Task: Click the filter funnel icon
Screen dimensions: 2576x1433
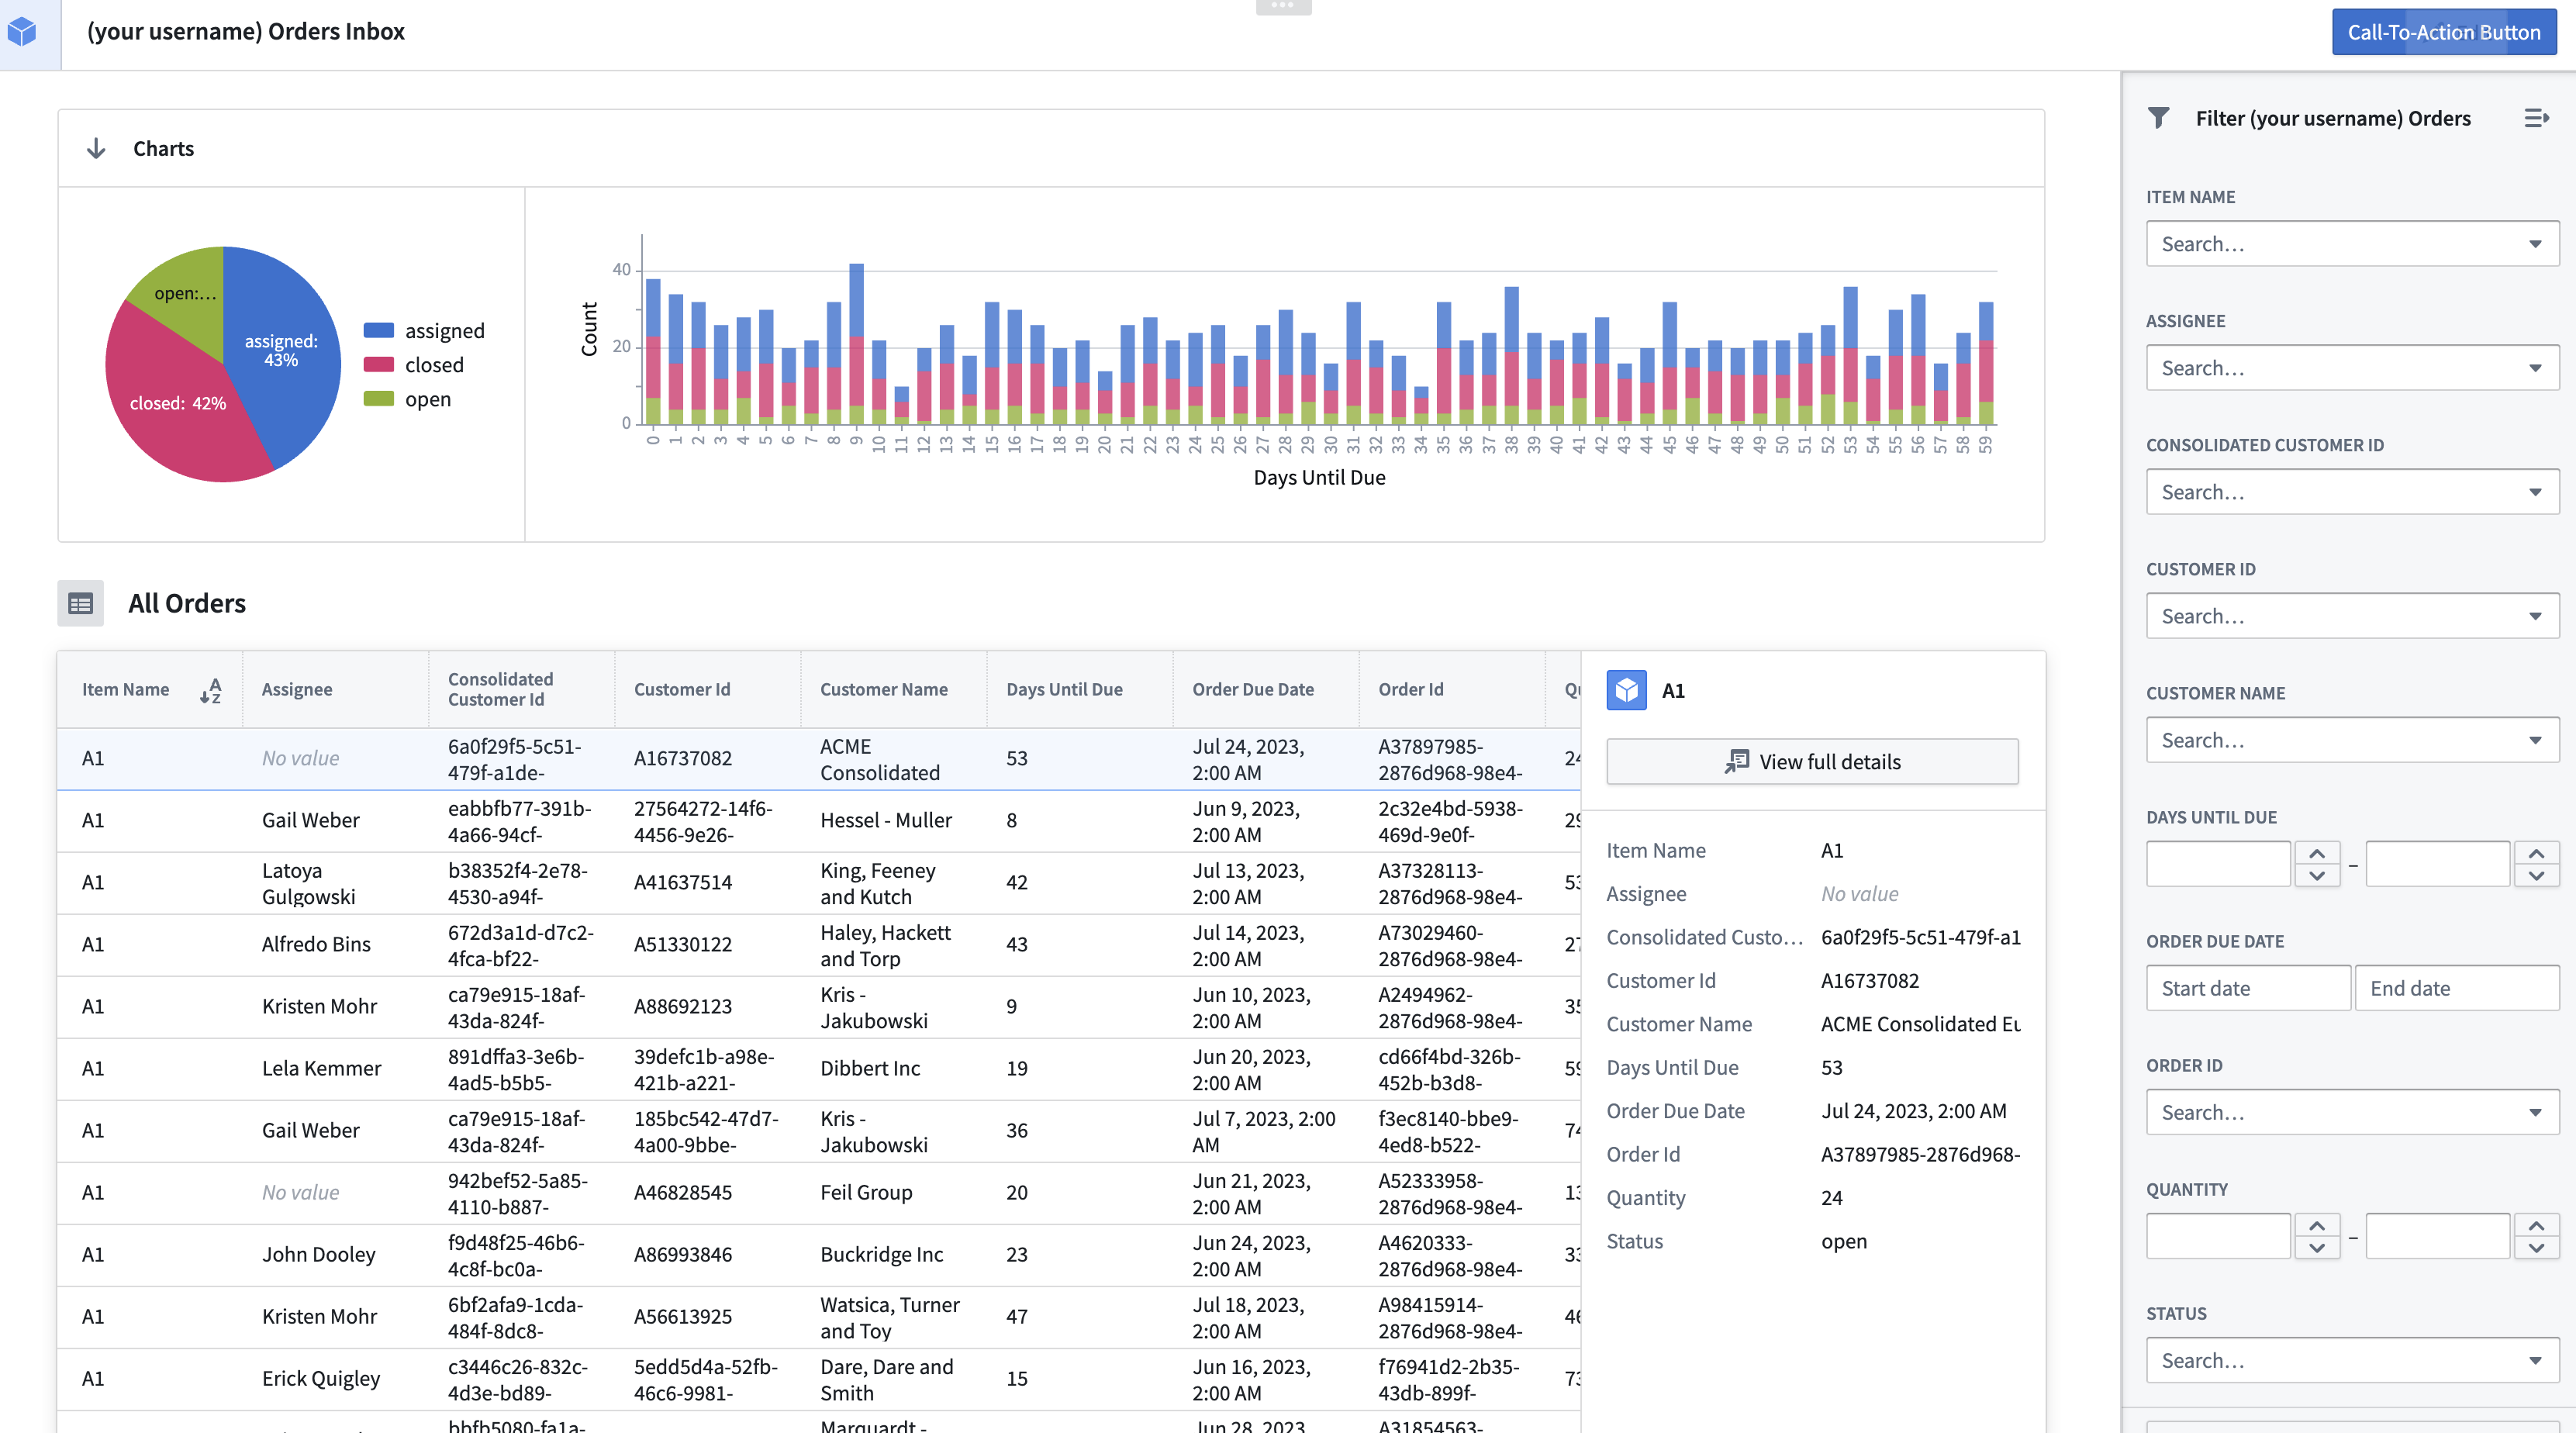Action: (2158, 118)
